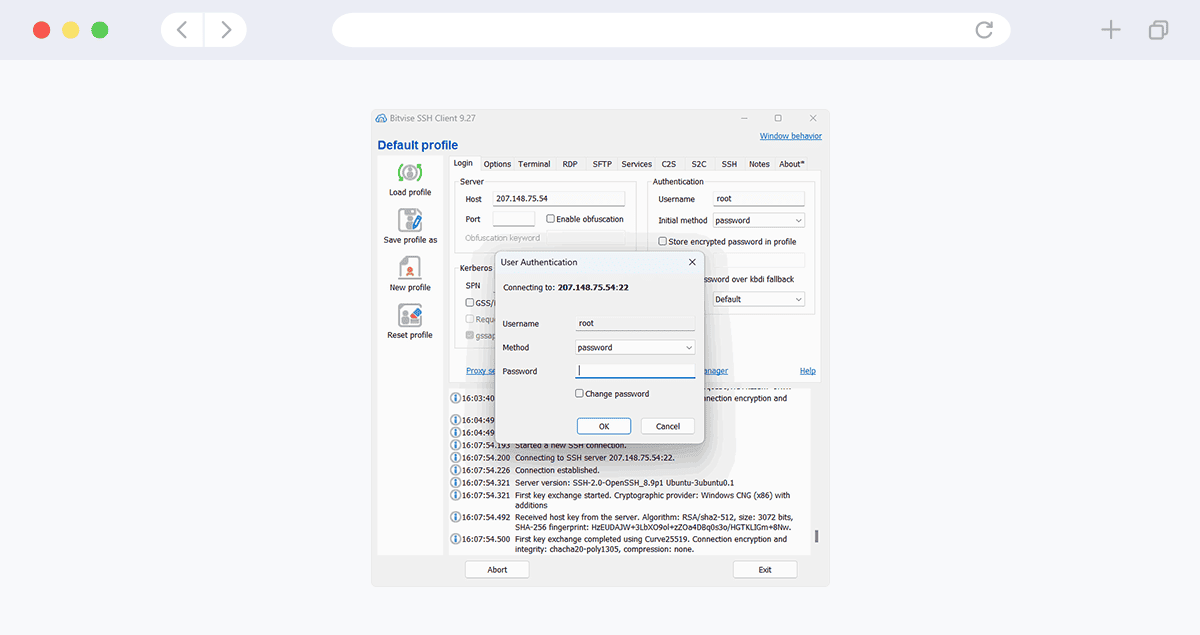The width and height of the screenshot is (1200, 635).
Task: Open the Initial method dropdown
Action: point(759,221)
